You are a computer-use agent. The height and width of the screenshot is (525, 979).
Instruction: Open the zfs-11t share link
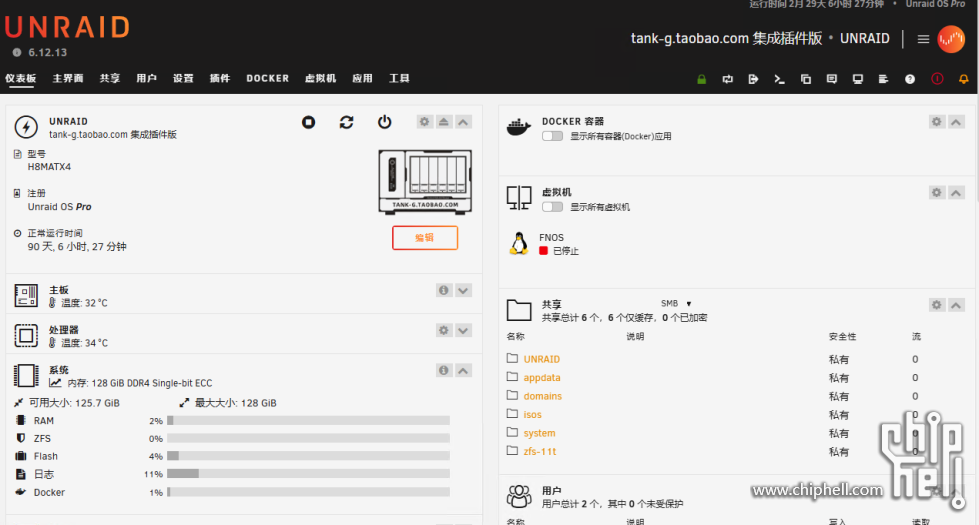click(540, 451)
